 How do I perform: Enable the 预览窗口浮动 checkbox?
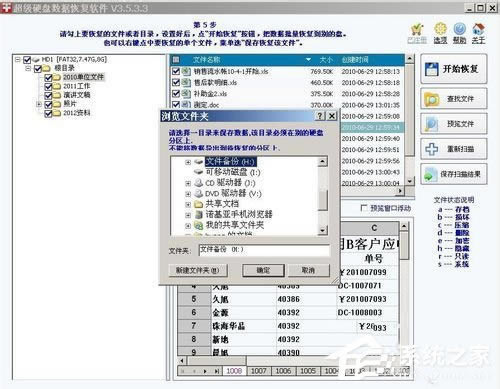coord(364,208)
